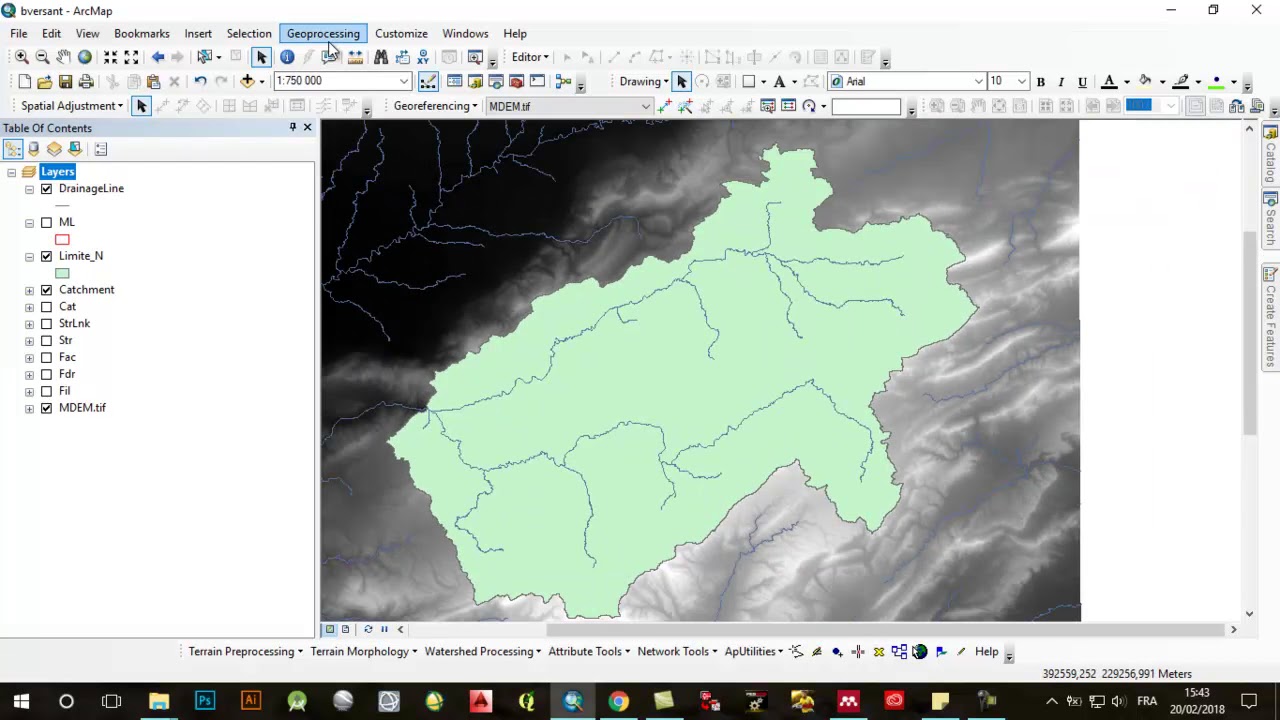Select the Zoom In tool
Screen dimensions: 1280x720
21,57
